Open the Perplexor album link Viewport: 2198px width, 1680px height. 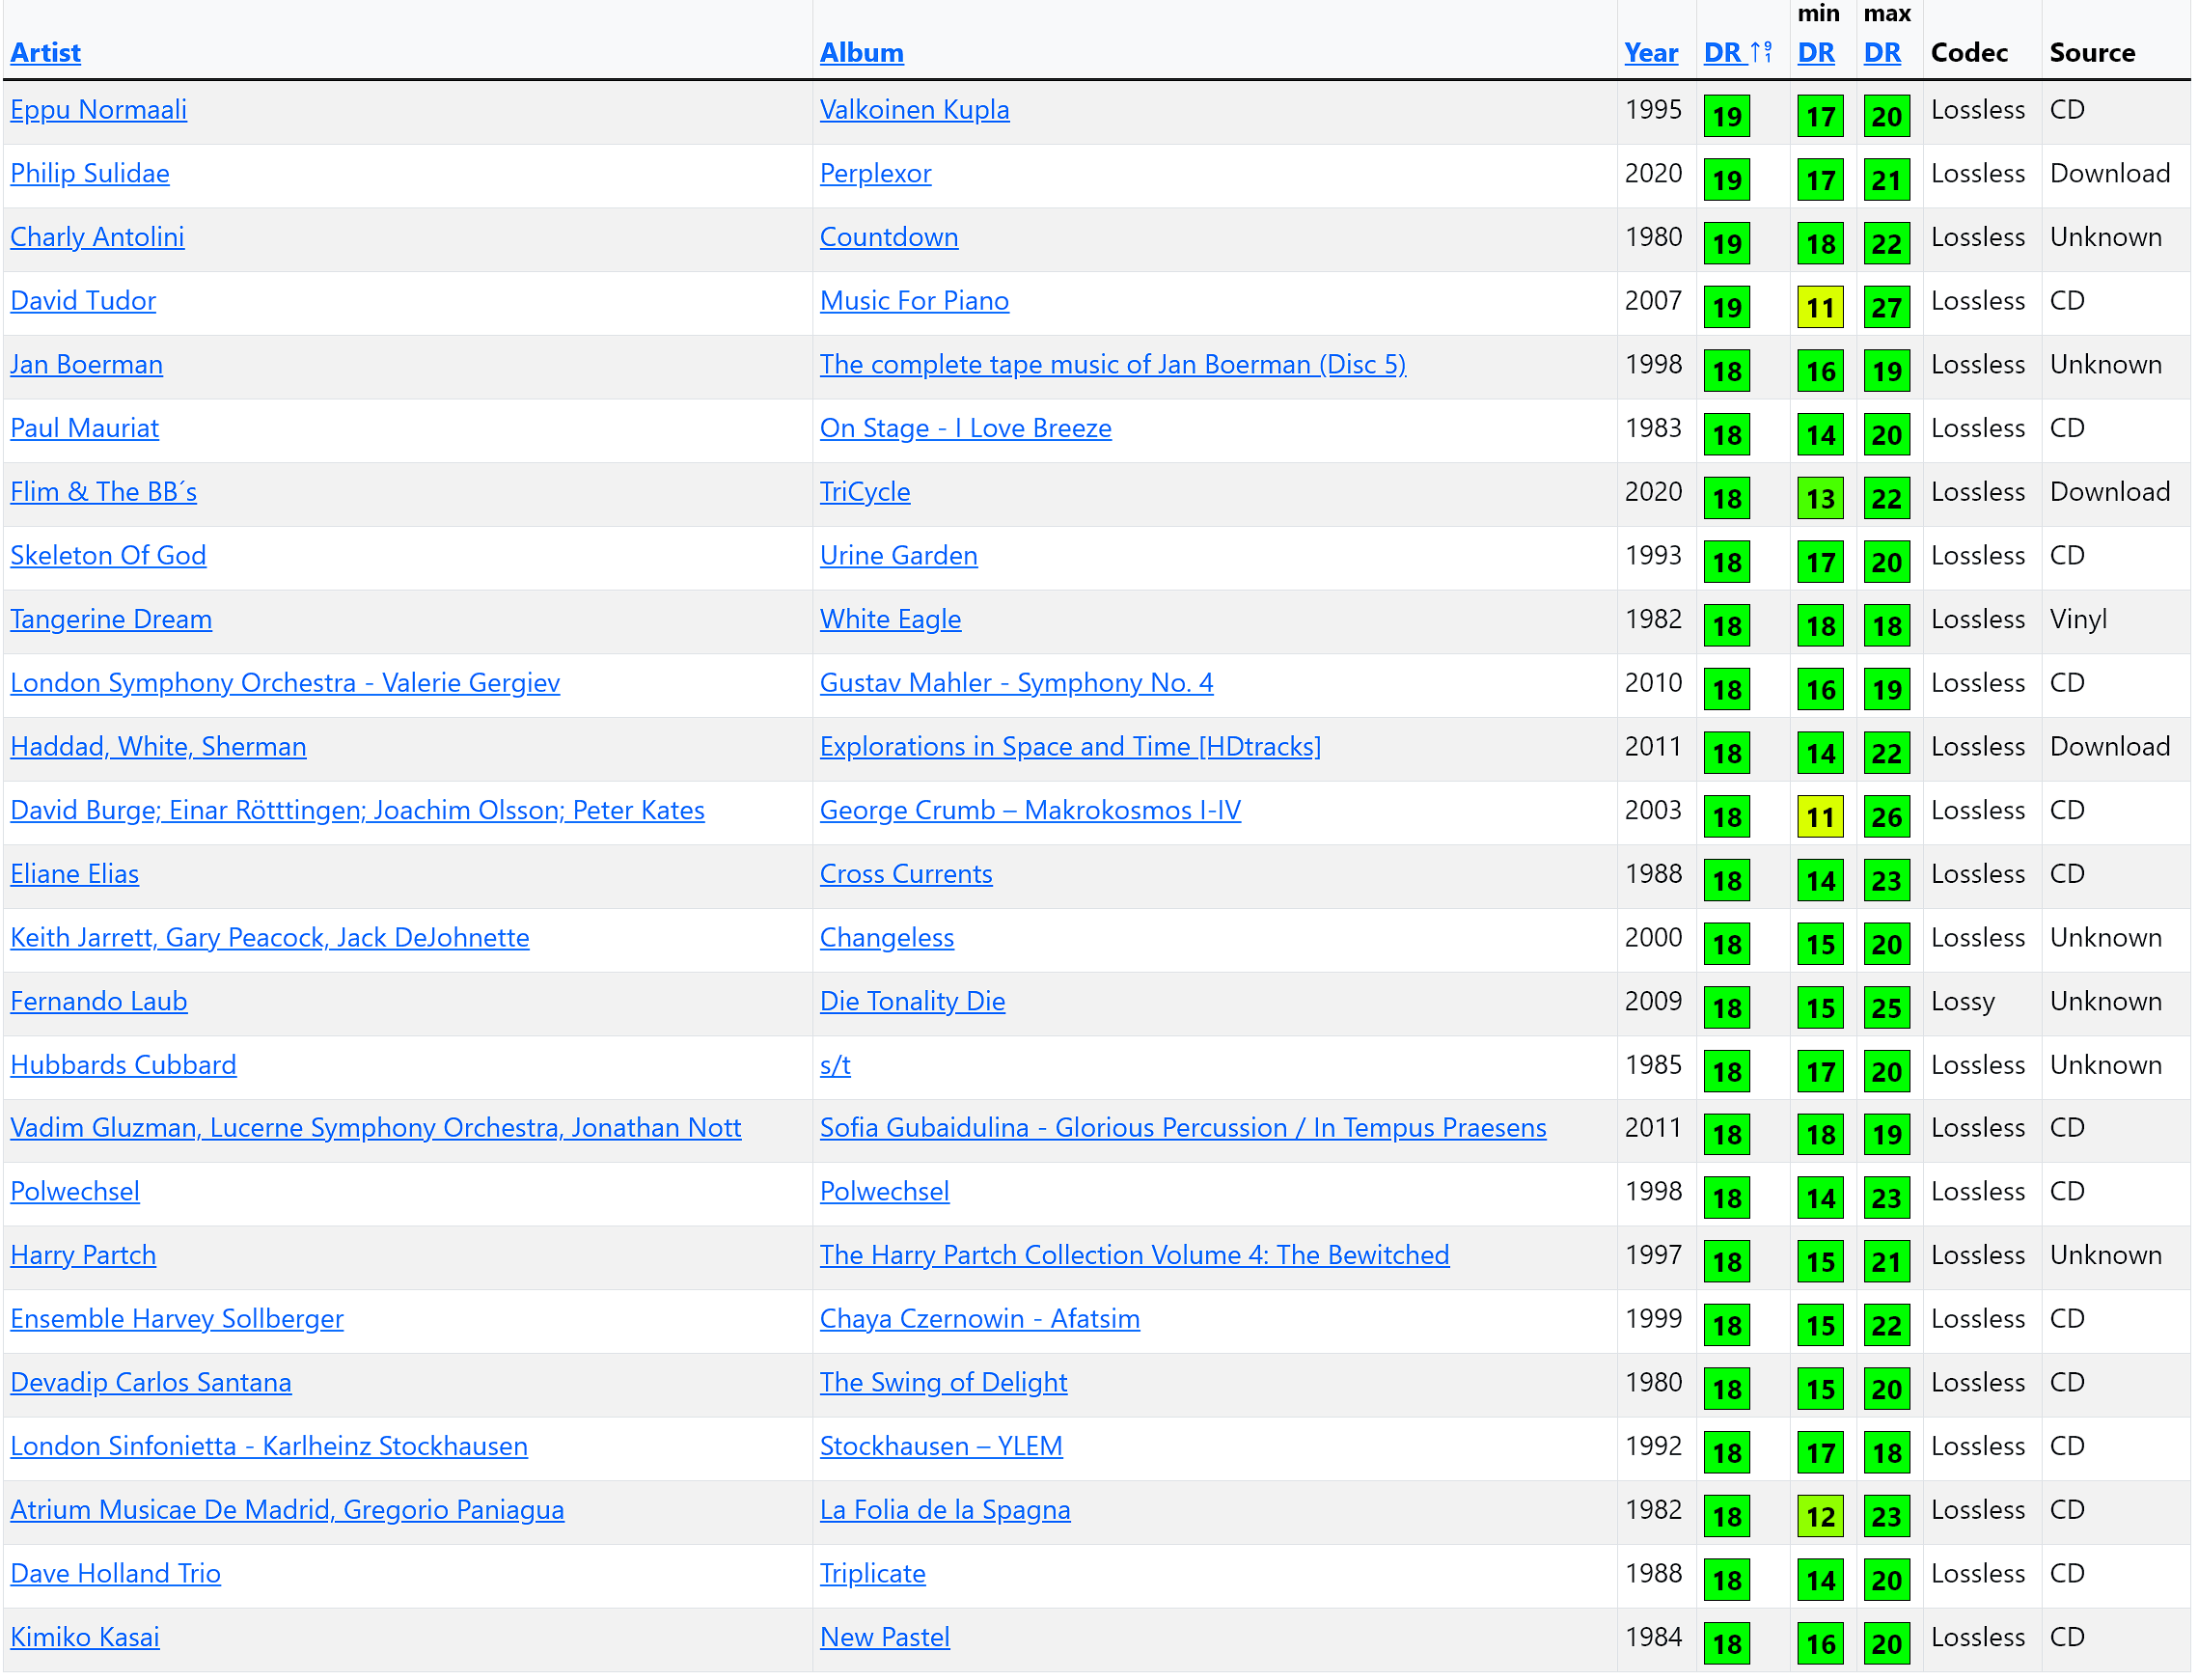click(875, 174)
